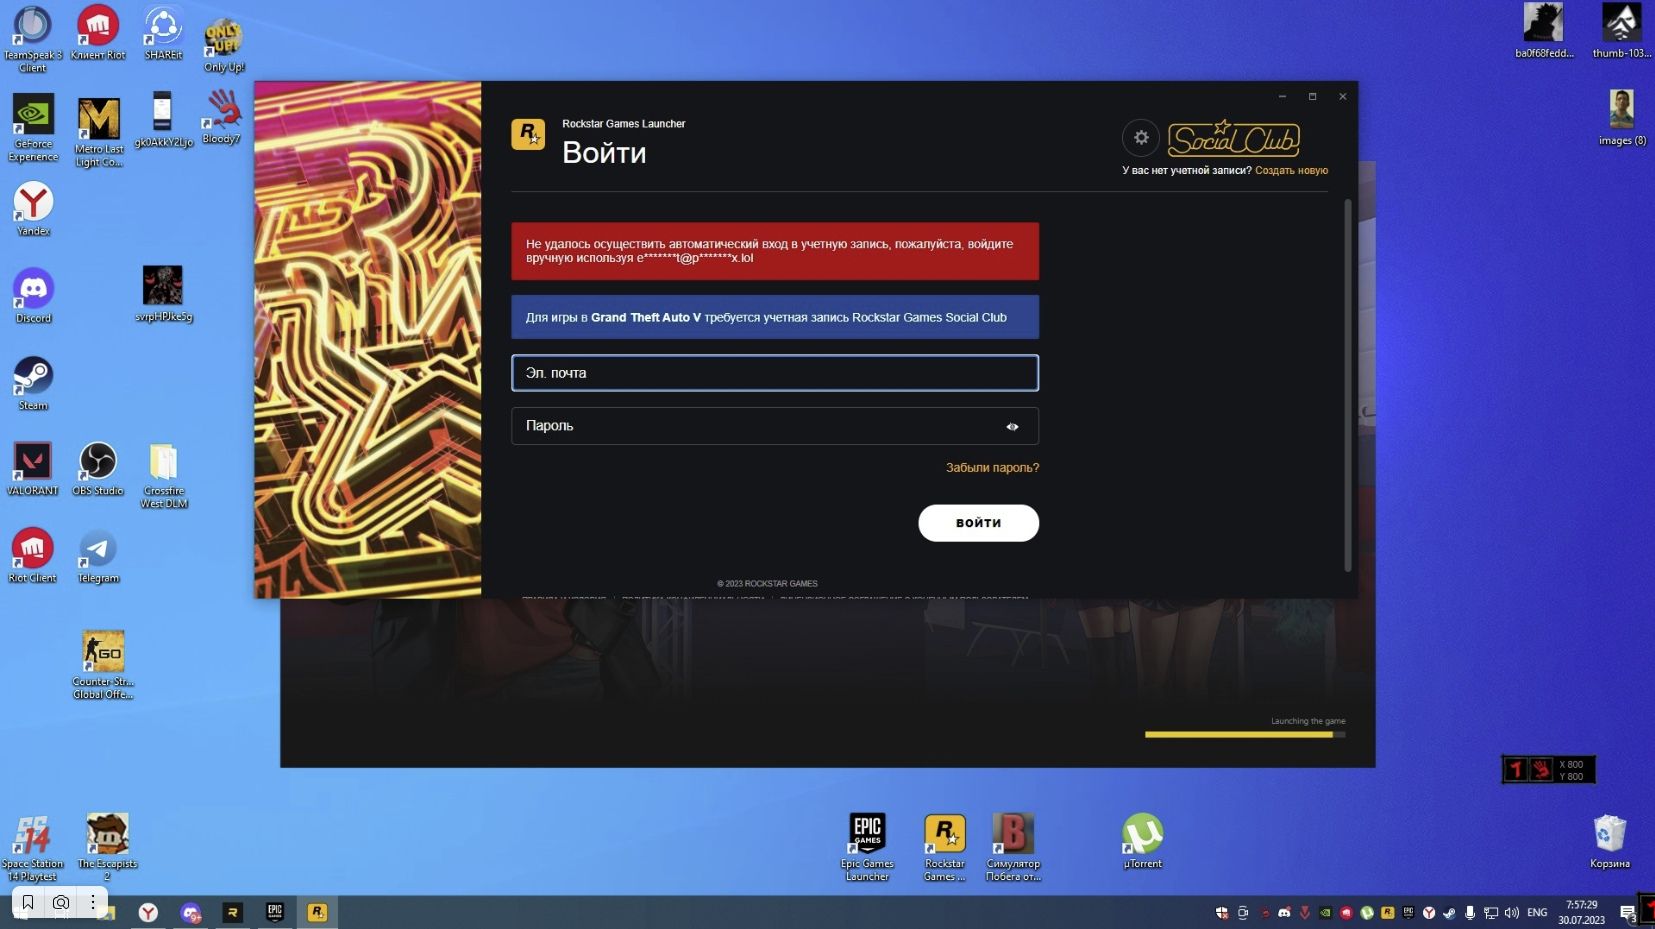
Task: Click the network tray icon
Action: pyautogui.click(x=1491, y=913)
